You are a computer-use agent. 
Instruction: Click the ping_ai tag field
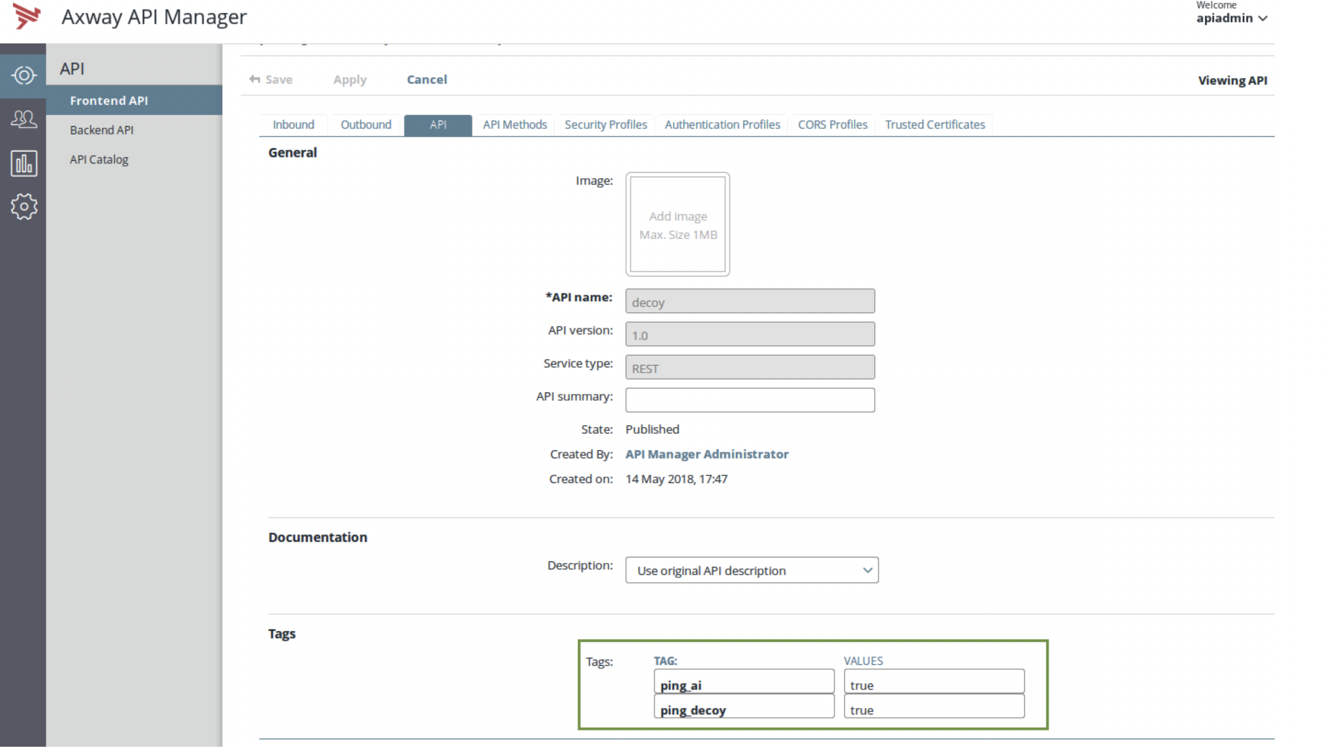(x=744, y=682)
